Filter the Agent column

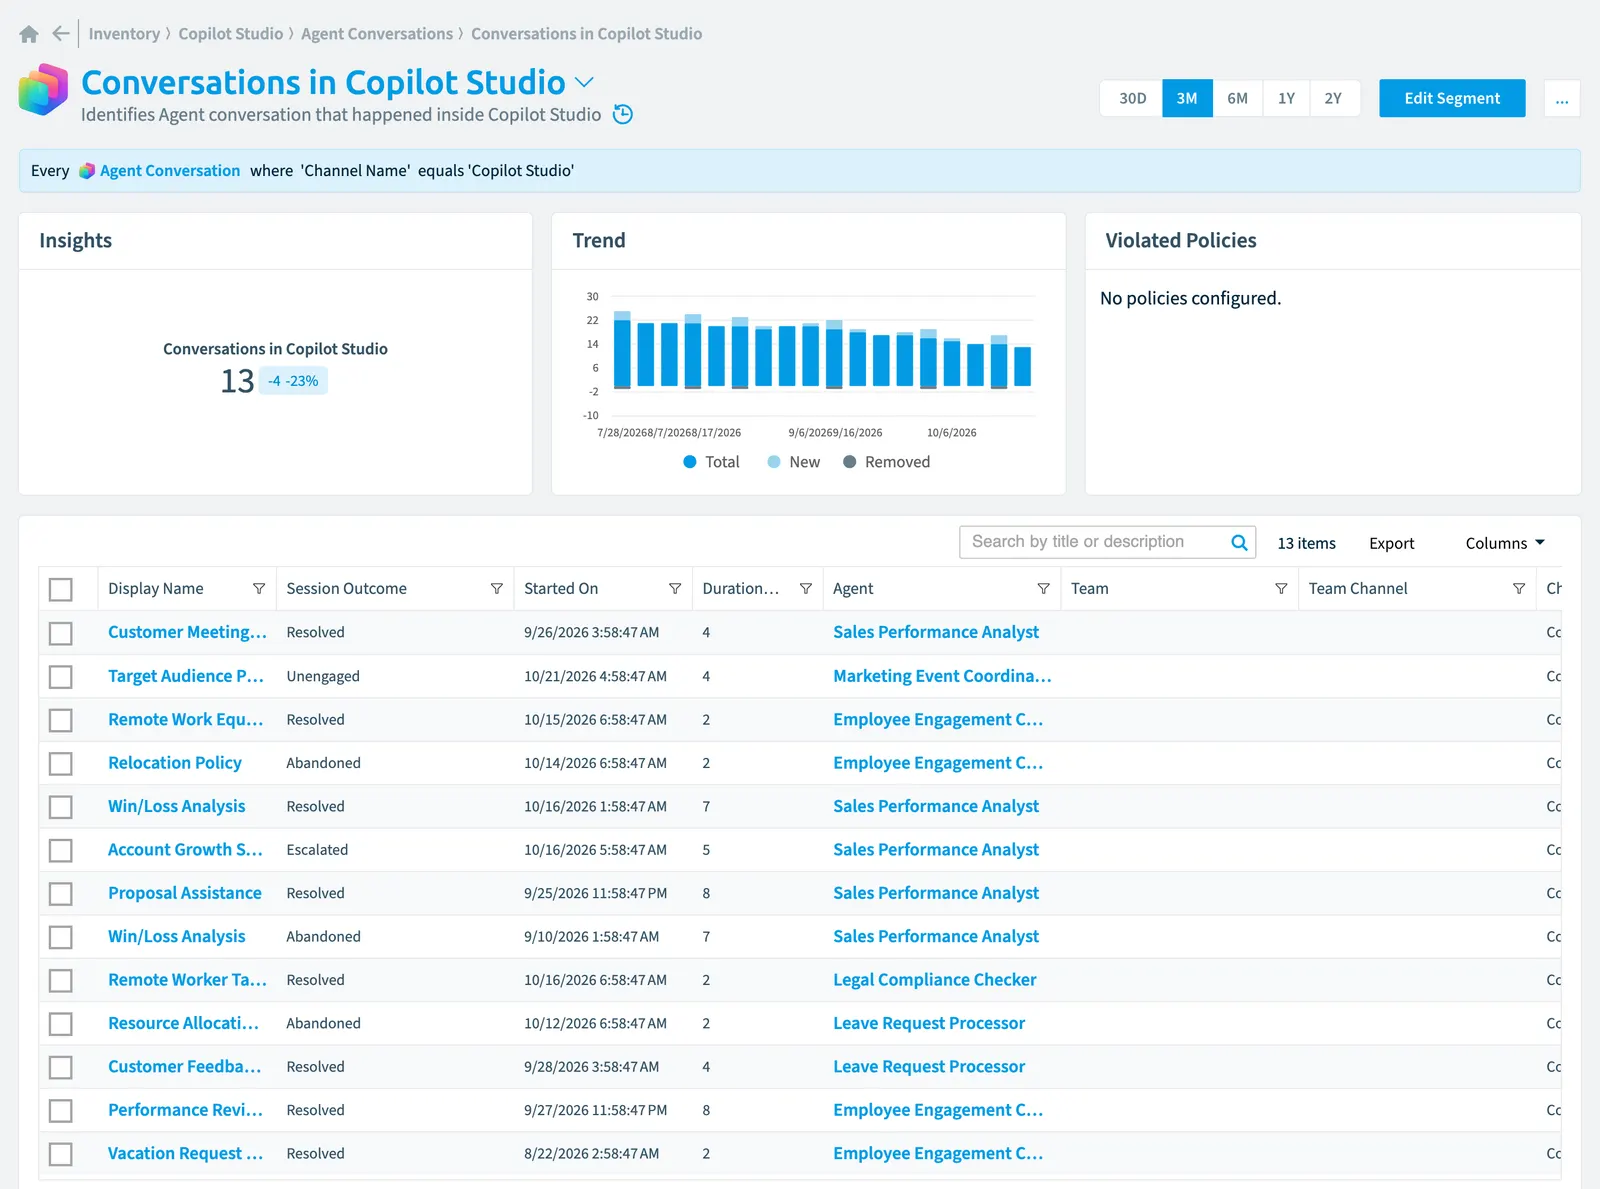[1044, 589]
